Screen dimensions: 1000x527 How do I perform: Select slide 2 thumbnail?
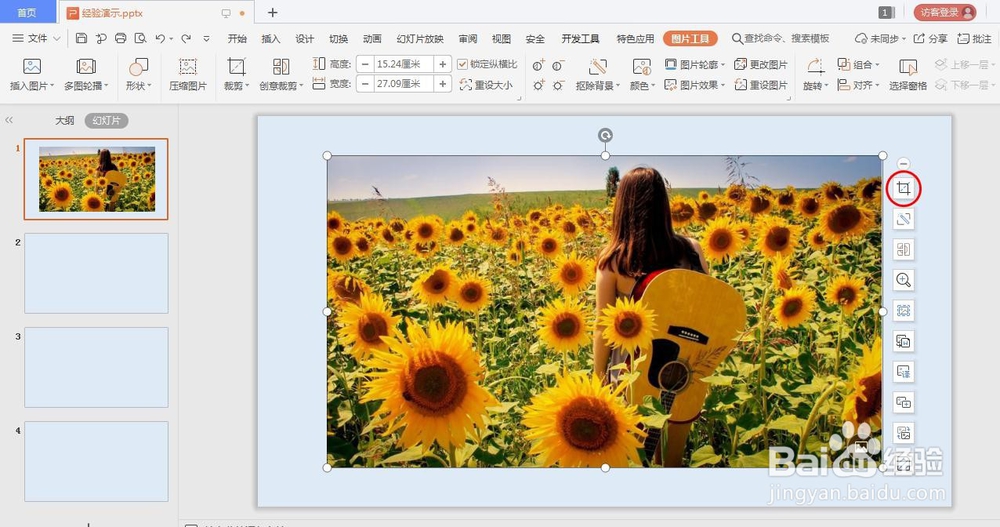(x=96, y=273)
